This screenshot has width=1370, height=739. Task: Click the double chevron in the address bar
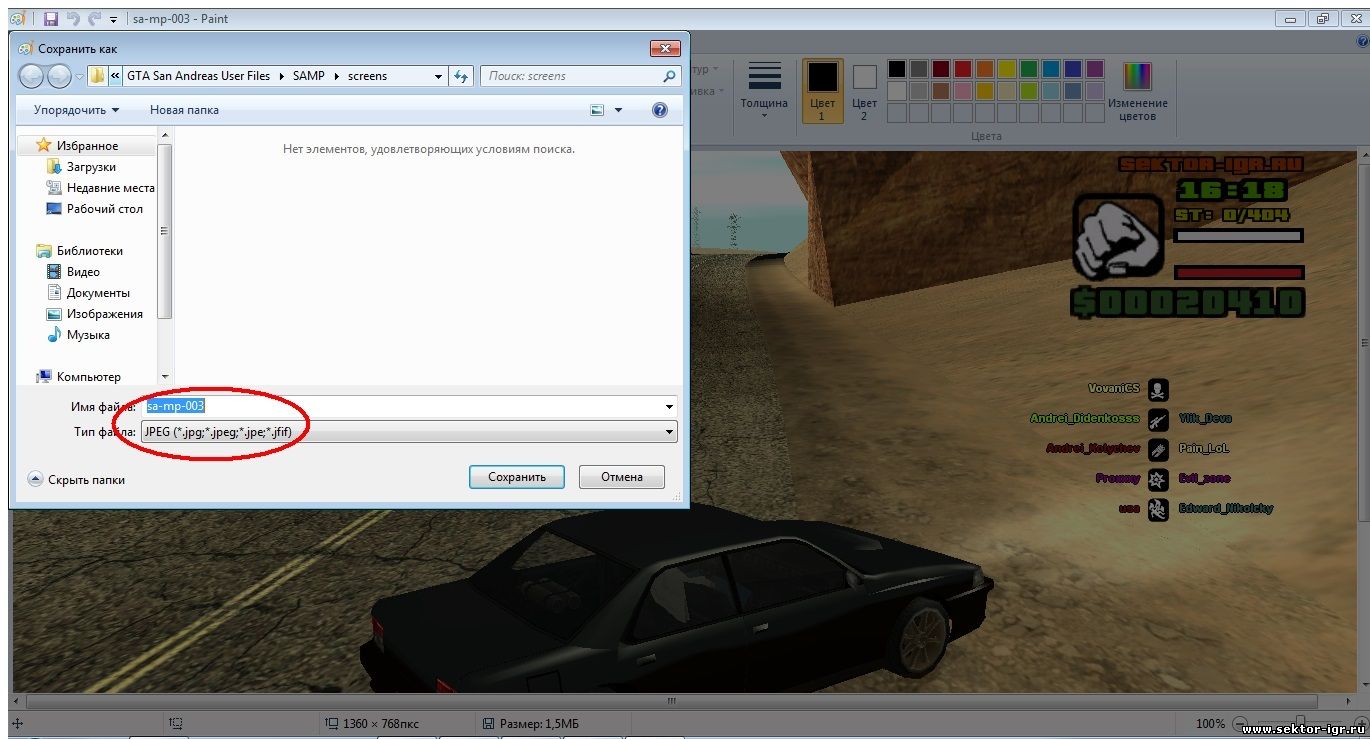(116, 76)
